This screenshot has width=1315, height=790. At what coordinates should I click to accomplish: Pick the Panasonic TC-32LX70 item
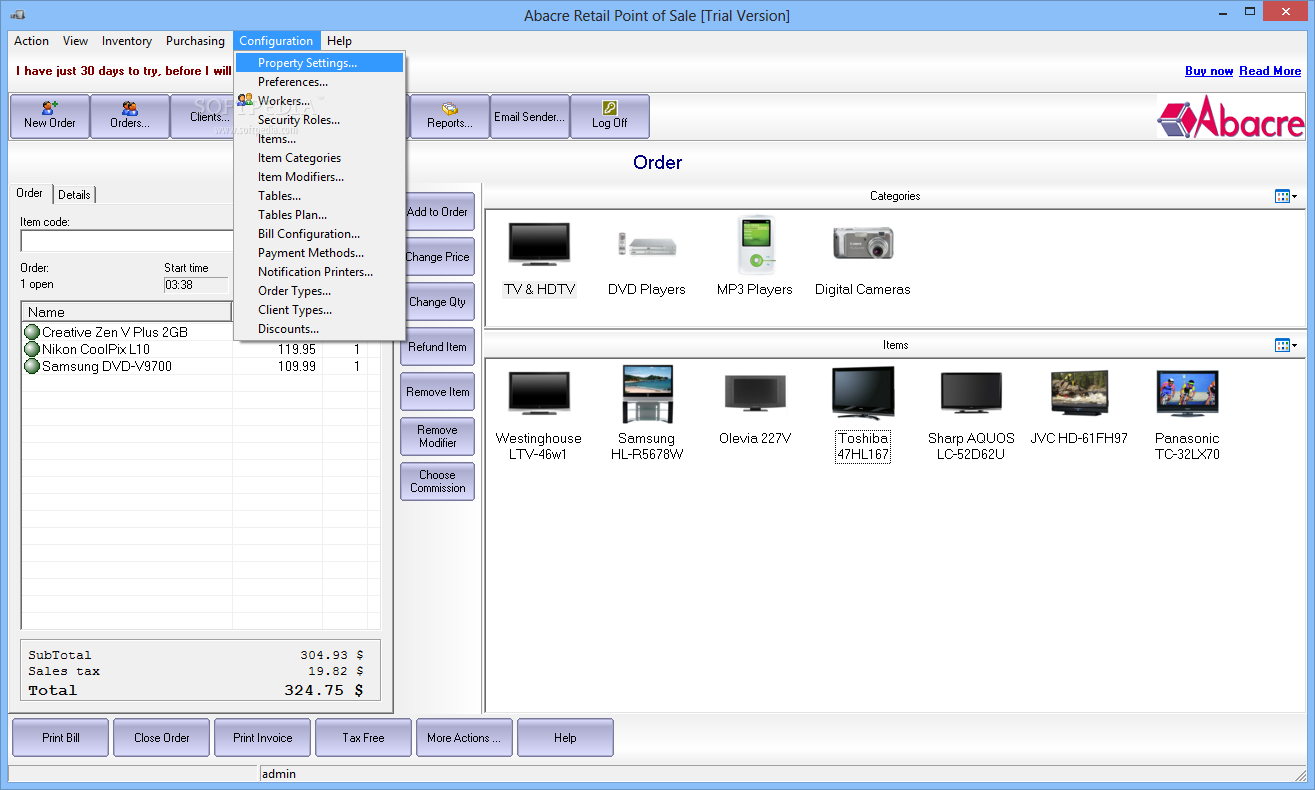tap(1187, 393)
